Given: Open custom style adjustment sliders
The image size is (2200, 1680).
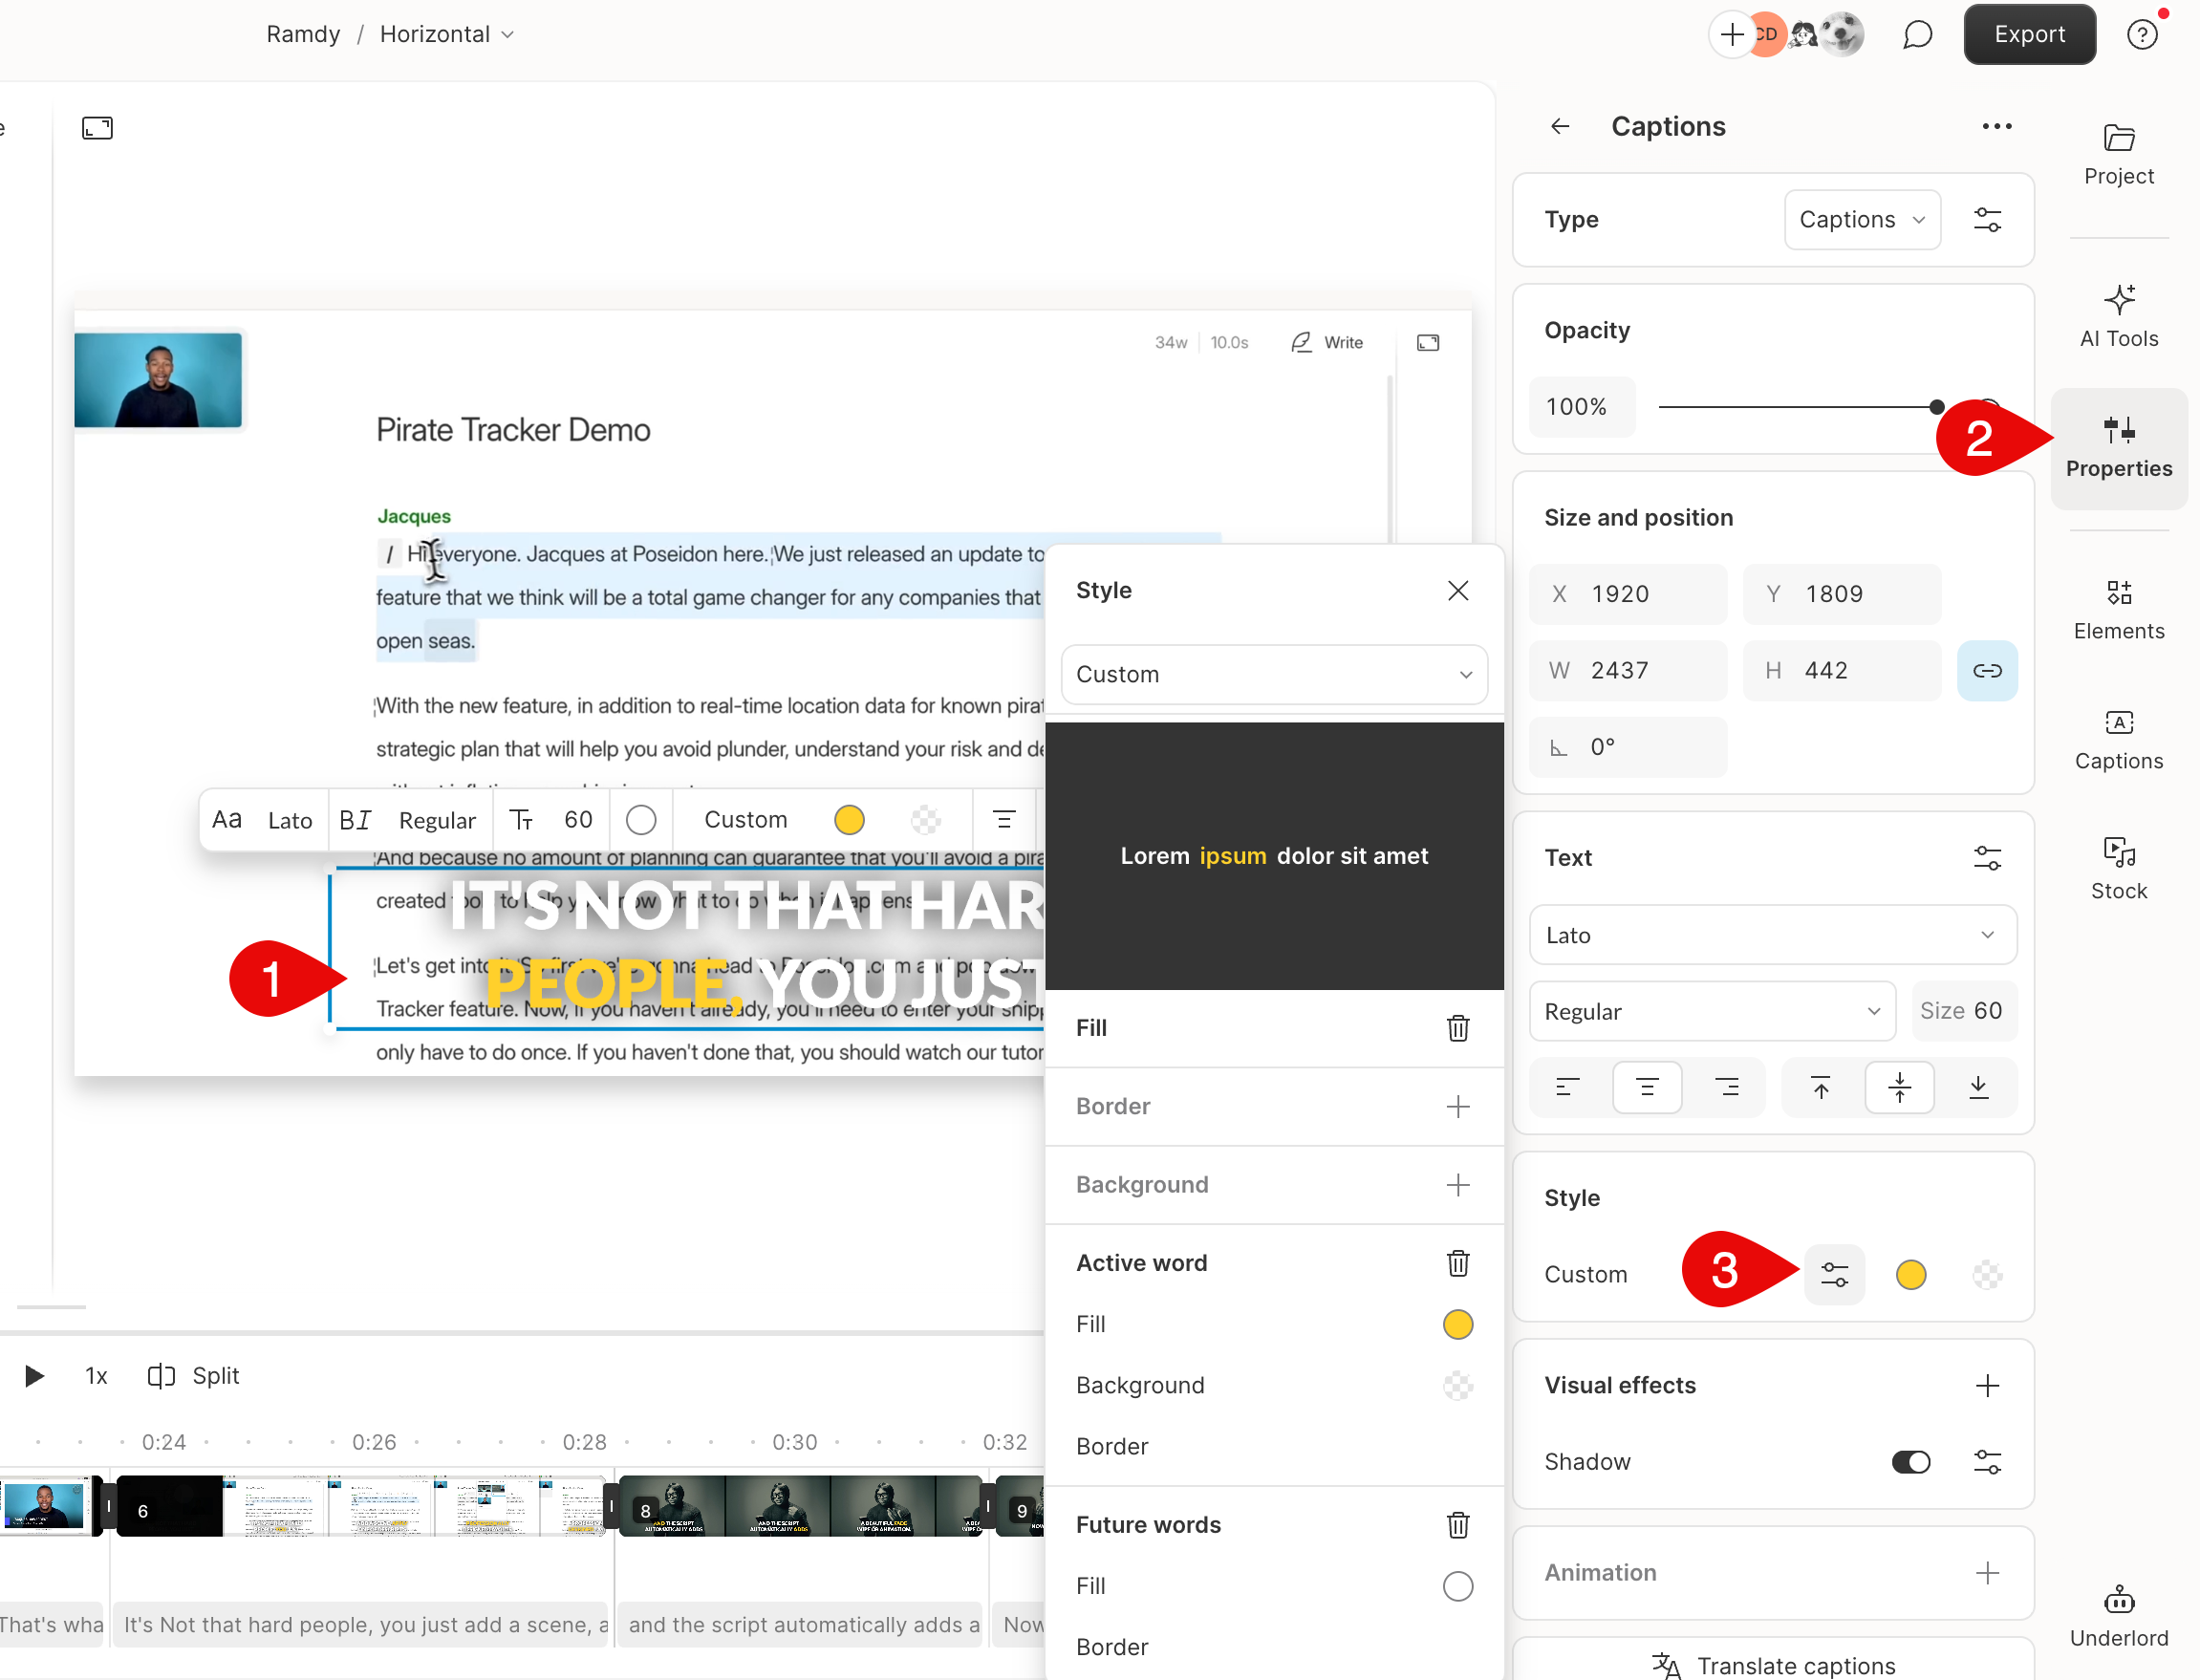Looking at the screenshot, I should pos(1835,1274).
